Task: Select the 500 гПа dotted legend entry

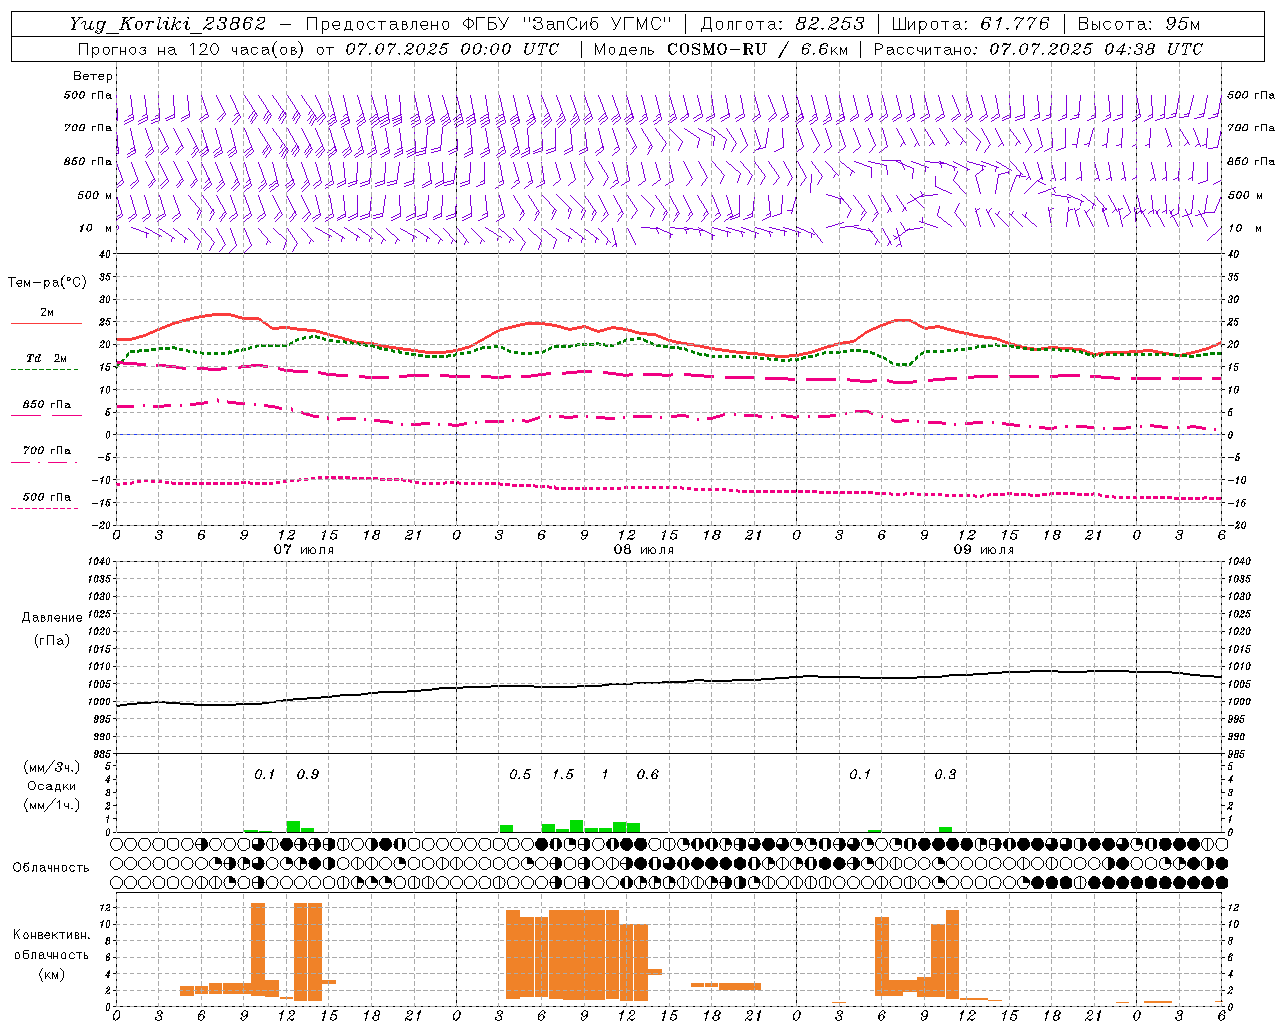Action: (46, 501)
